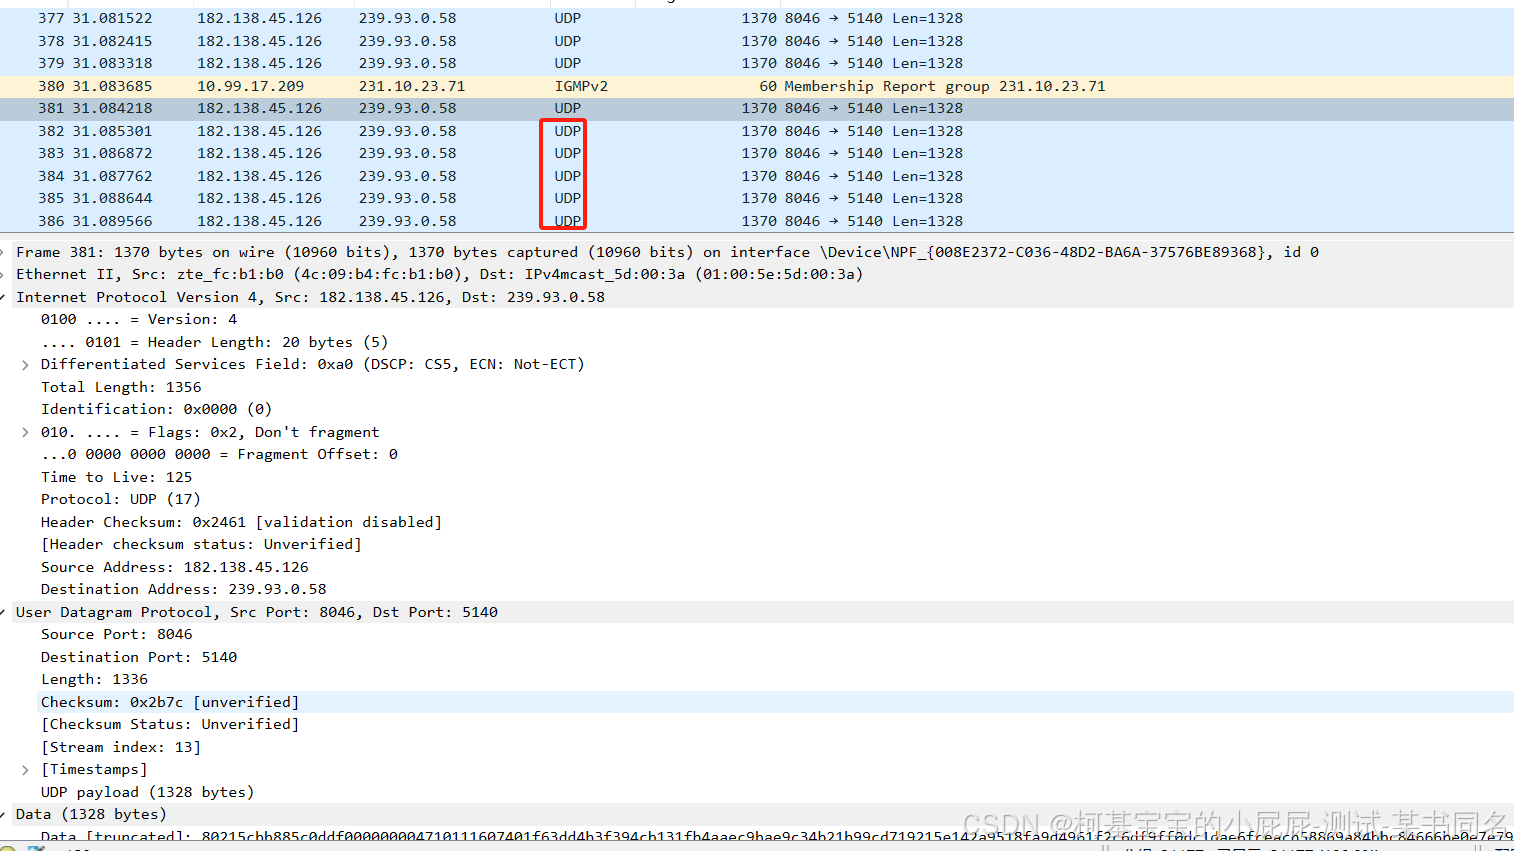Select the Identification: 0x0000 field
Viewport: 1514px width, 851px height.
click(156, 409)
